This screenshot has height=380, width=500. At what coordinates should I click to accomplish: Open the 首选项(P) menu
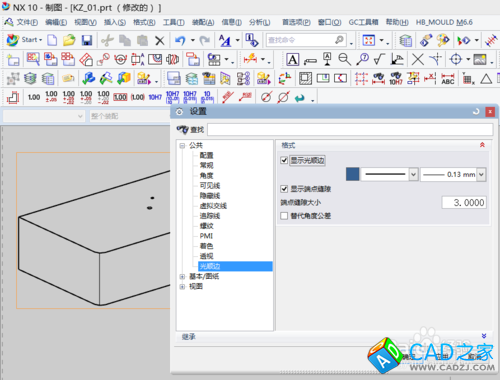[296, 22]
